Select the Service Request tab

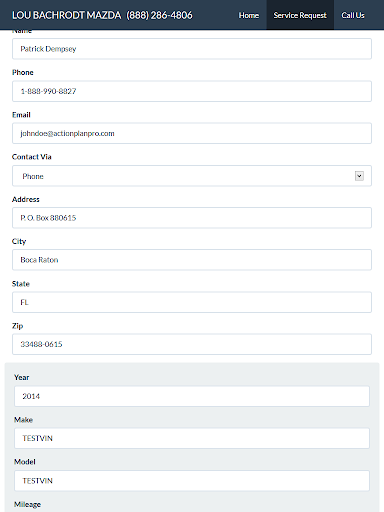[x=300, y=15]
